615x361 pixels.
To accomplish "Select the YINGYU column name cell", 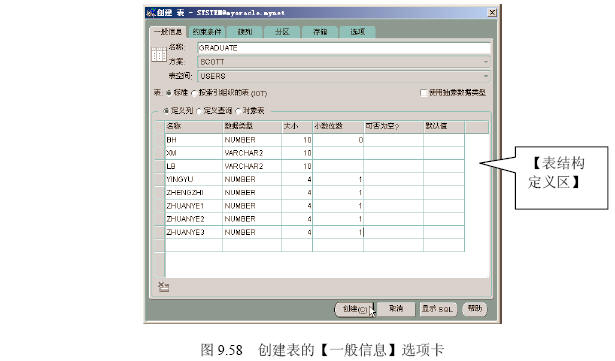I will pos(194,179).
